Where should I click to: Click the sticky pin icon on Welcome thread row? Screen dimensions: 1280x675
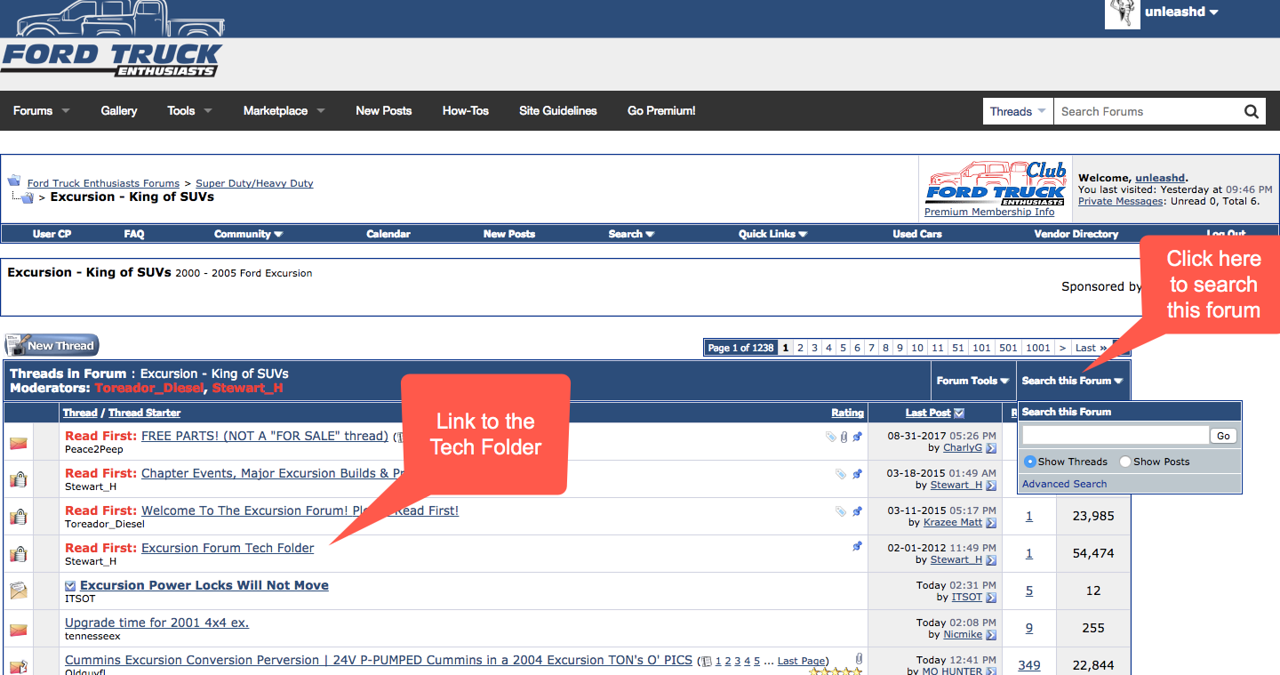pos(857,511)
